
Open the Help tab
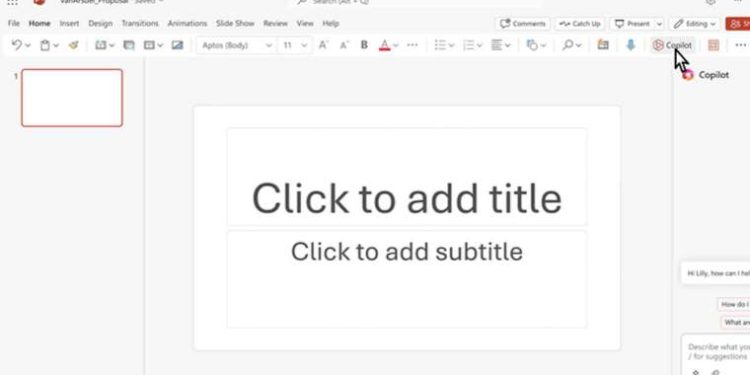point(331,23)
